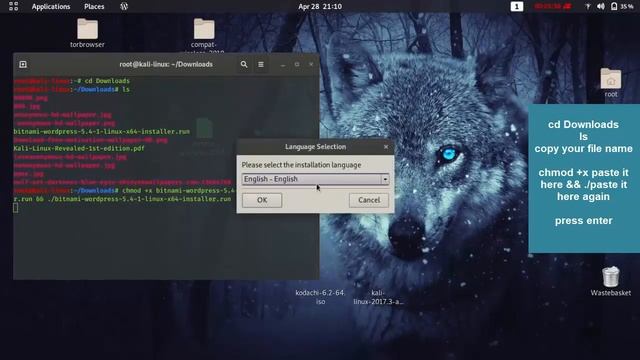The image size is (640, 360).
Task: Open the terminal search icon
Action: [x=244, y=64]
